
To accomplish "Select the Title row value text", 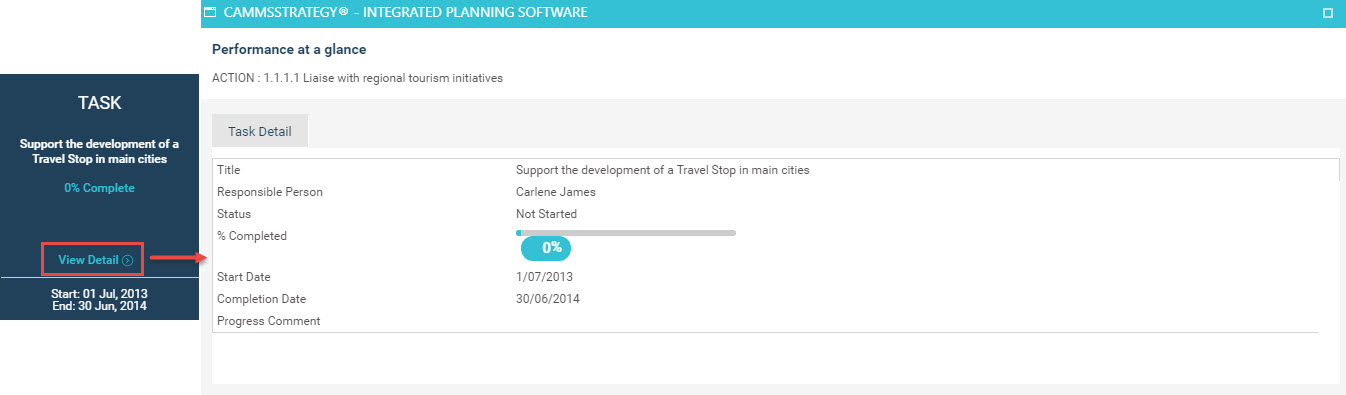I will [662, 170].
